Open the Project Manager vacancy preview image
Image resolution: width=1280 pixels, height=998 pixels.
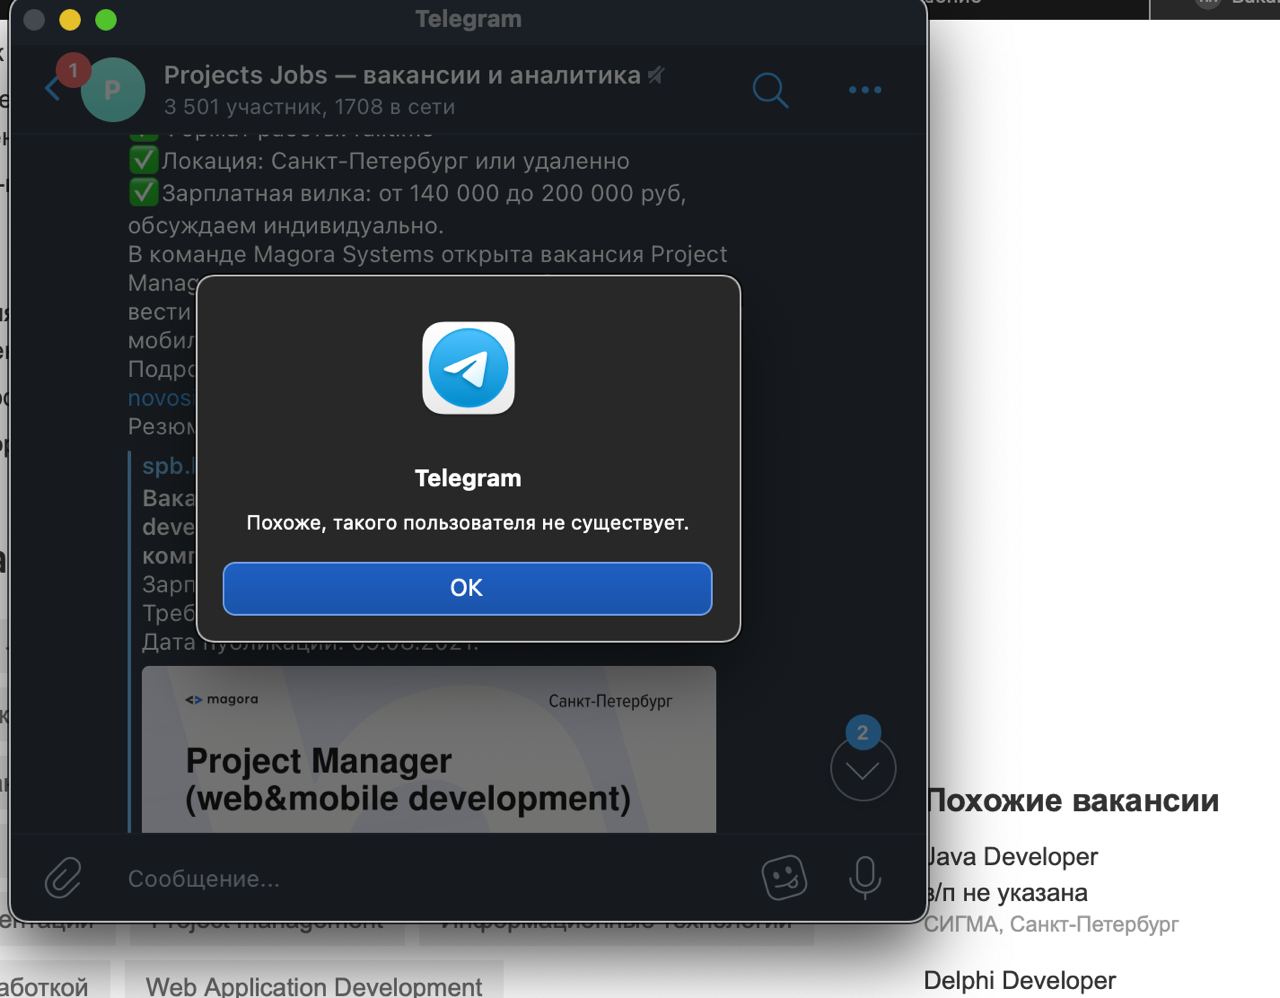[x=429, y=749]
